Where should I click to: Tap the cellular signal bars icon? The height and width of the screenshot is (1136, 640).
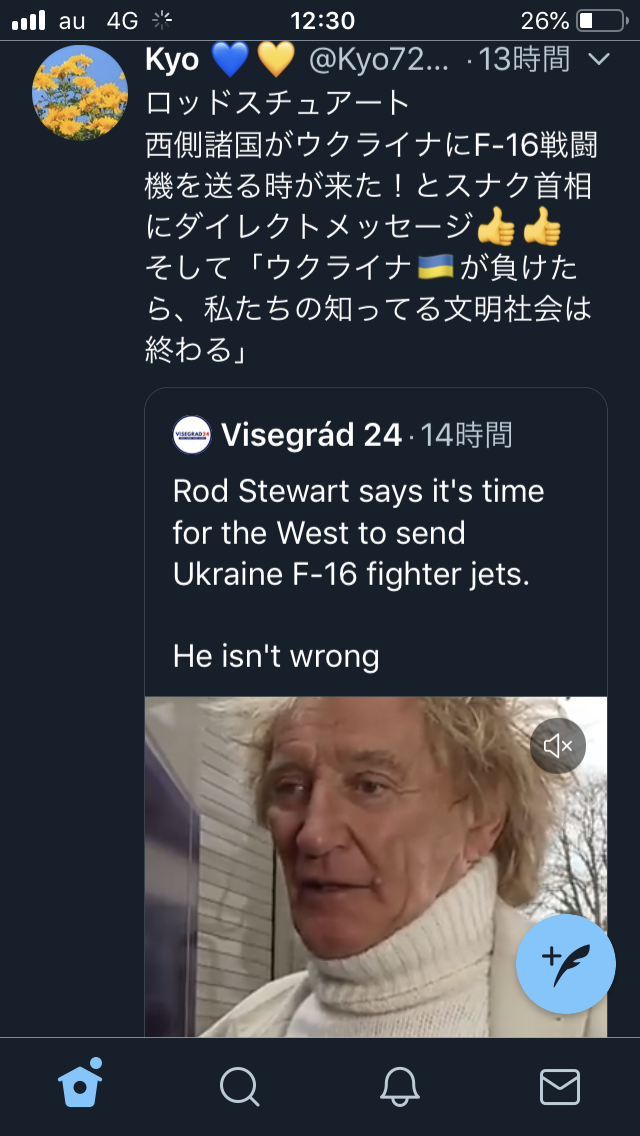[28, 20]
